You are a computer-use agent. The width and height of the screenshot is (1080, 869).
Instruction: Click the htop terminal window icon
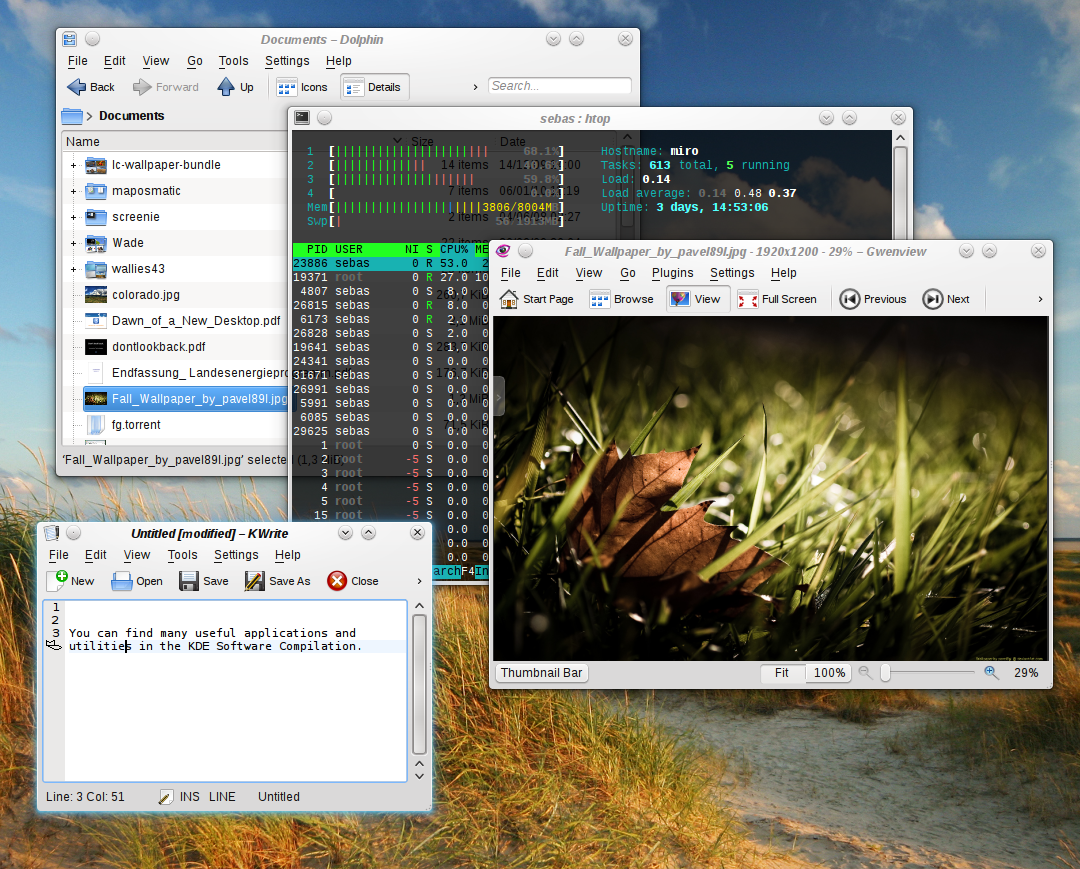302,118
